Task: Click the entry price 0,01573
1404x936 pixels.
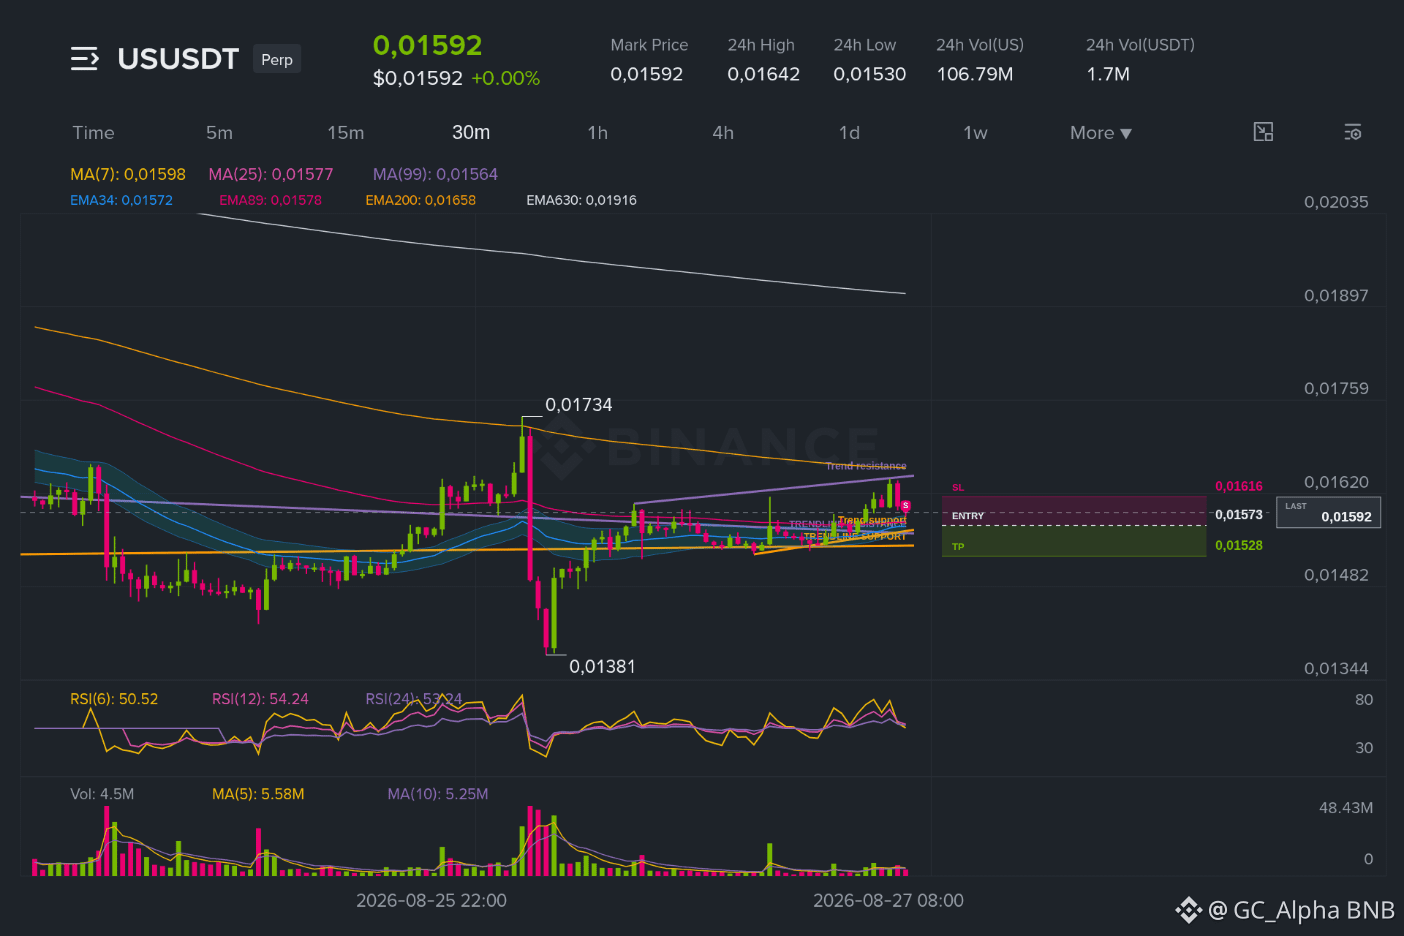Action: pyautogui.click(x=1238, y=515)
